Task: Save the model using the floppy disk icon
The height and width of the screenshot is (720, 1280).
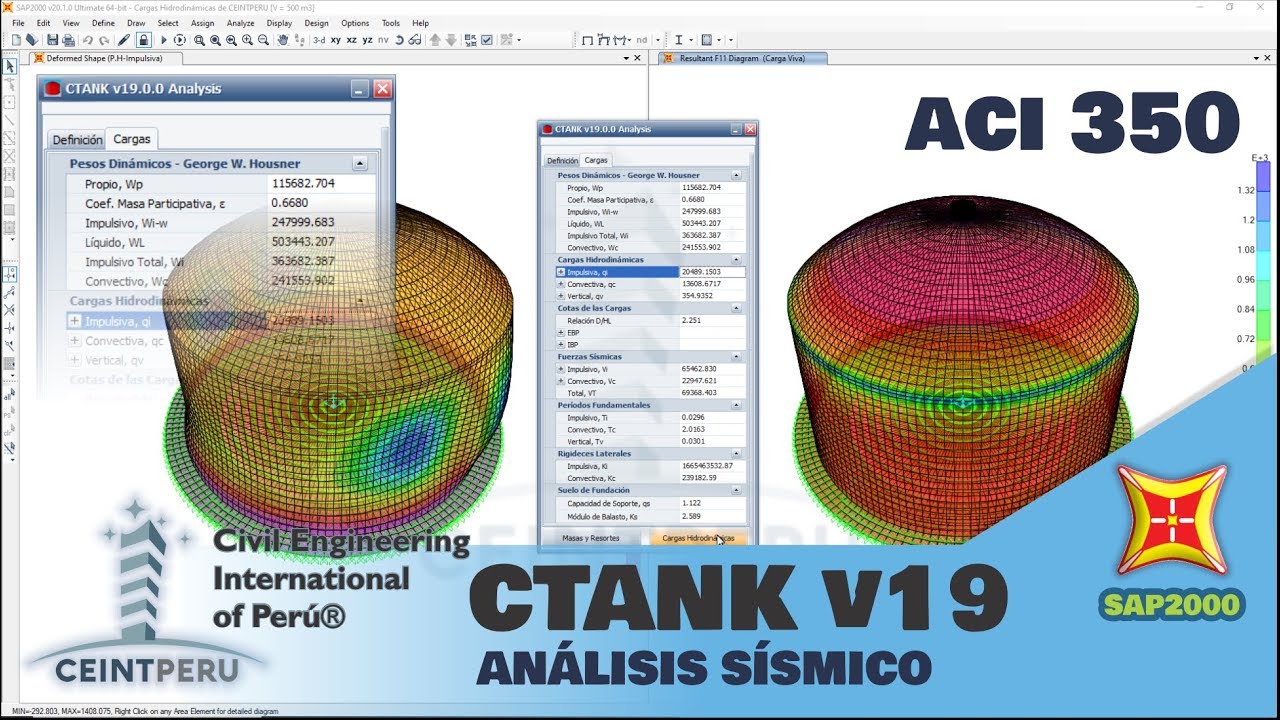Action: tap(53, 40)
